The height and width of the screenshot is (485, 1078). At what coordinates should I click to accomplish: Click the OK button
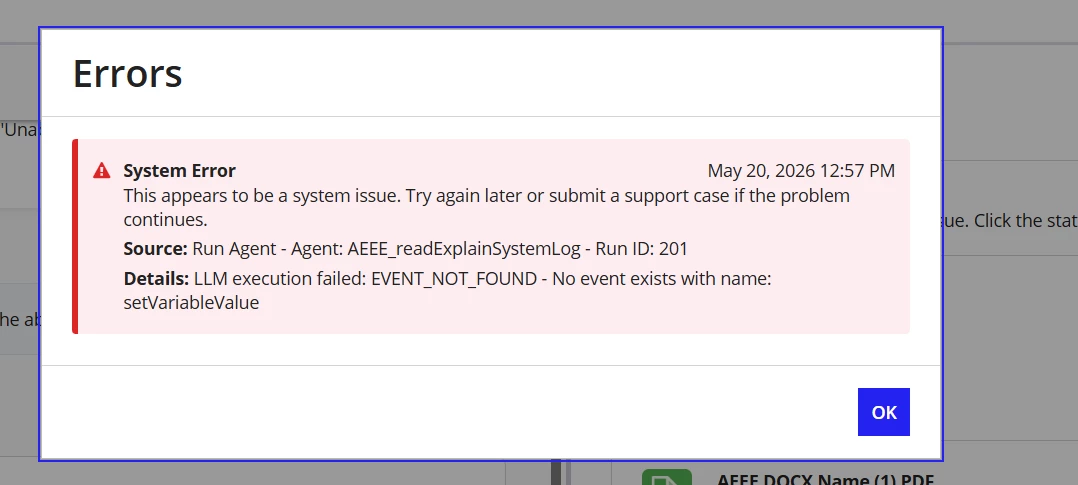tap(883, 412)
